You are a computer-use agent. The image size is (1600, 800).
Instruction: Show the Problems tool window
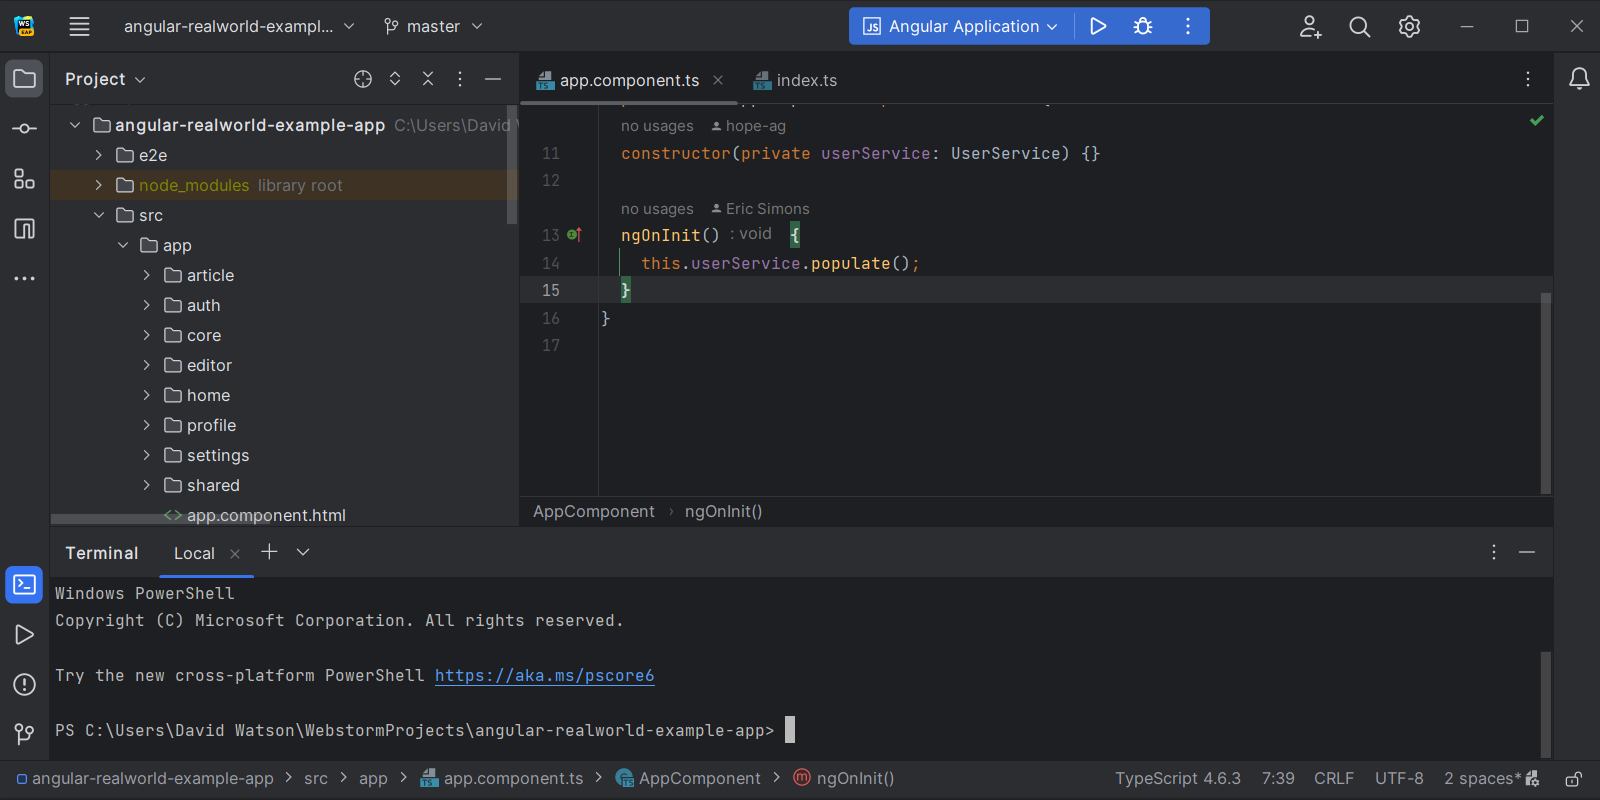[24, 685]
